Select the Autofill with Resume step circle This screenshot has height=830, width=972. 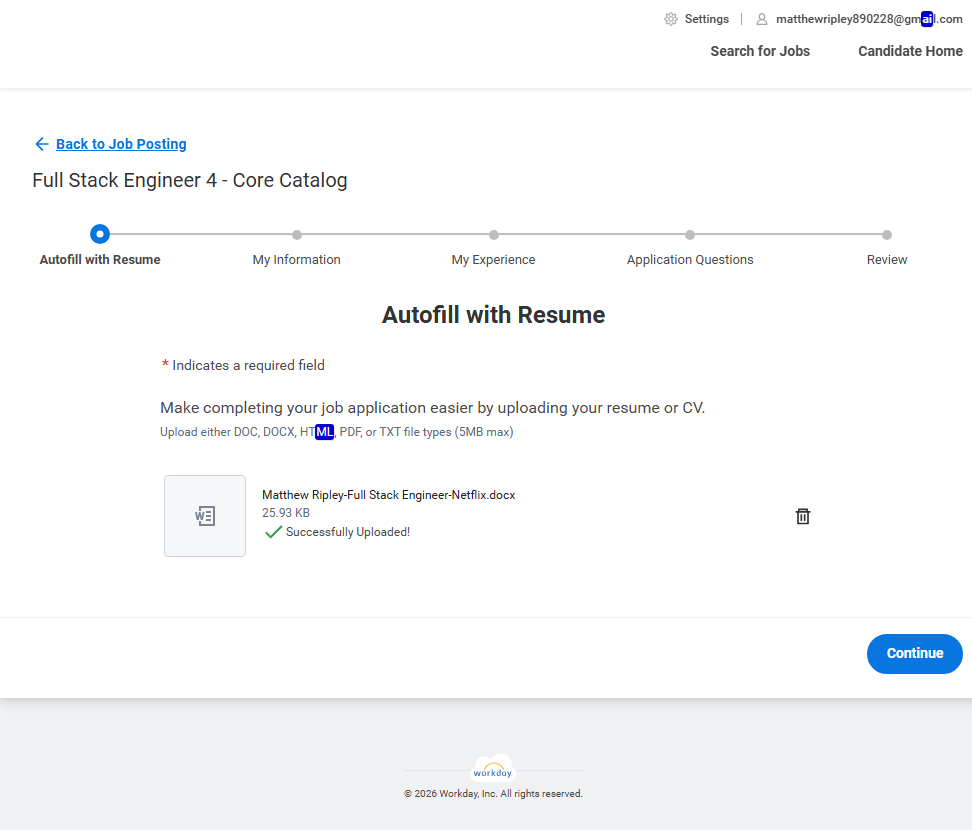[x=100, y=234]
